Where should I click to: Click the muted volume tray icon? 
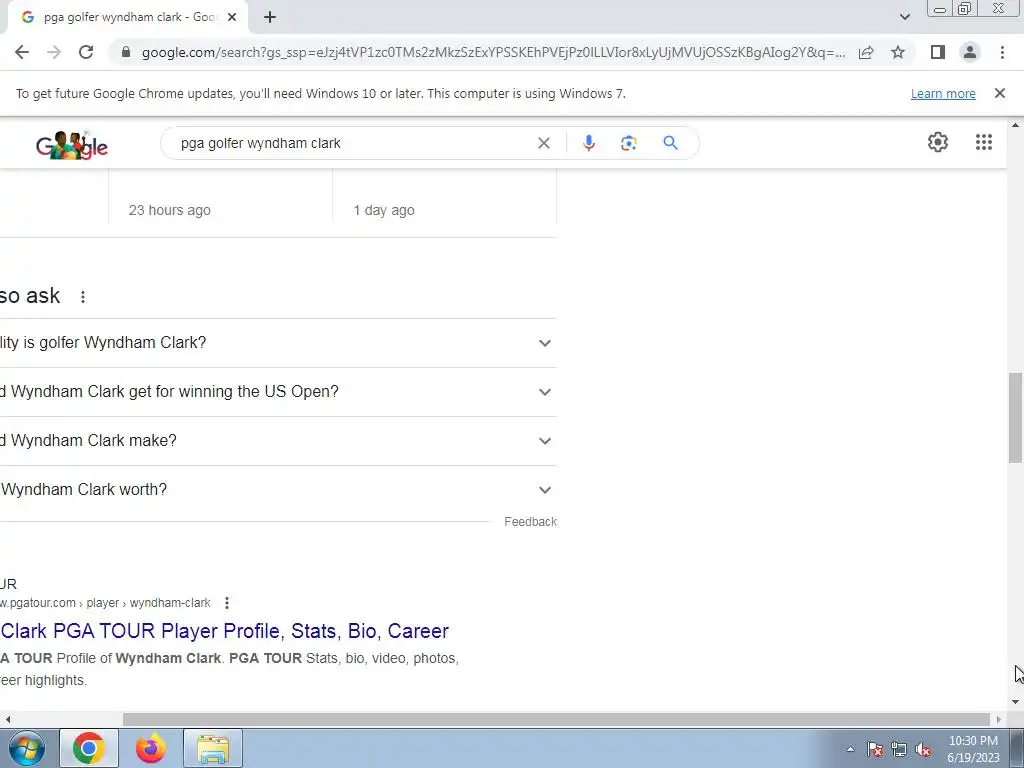coord(923,750)
